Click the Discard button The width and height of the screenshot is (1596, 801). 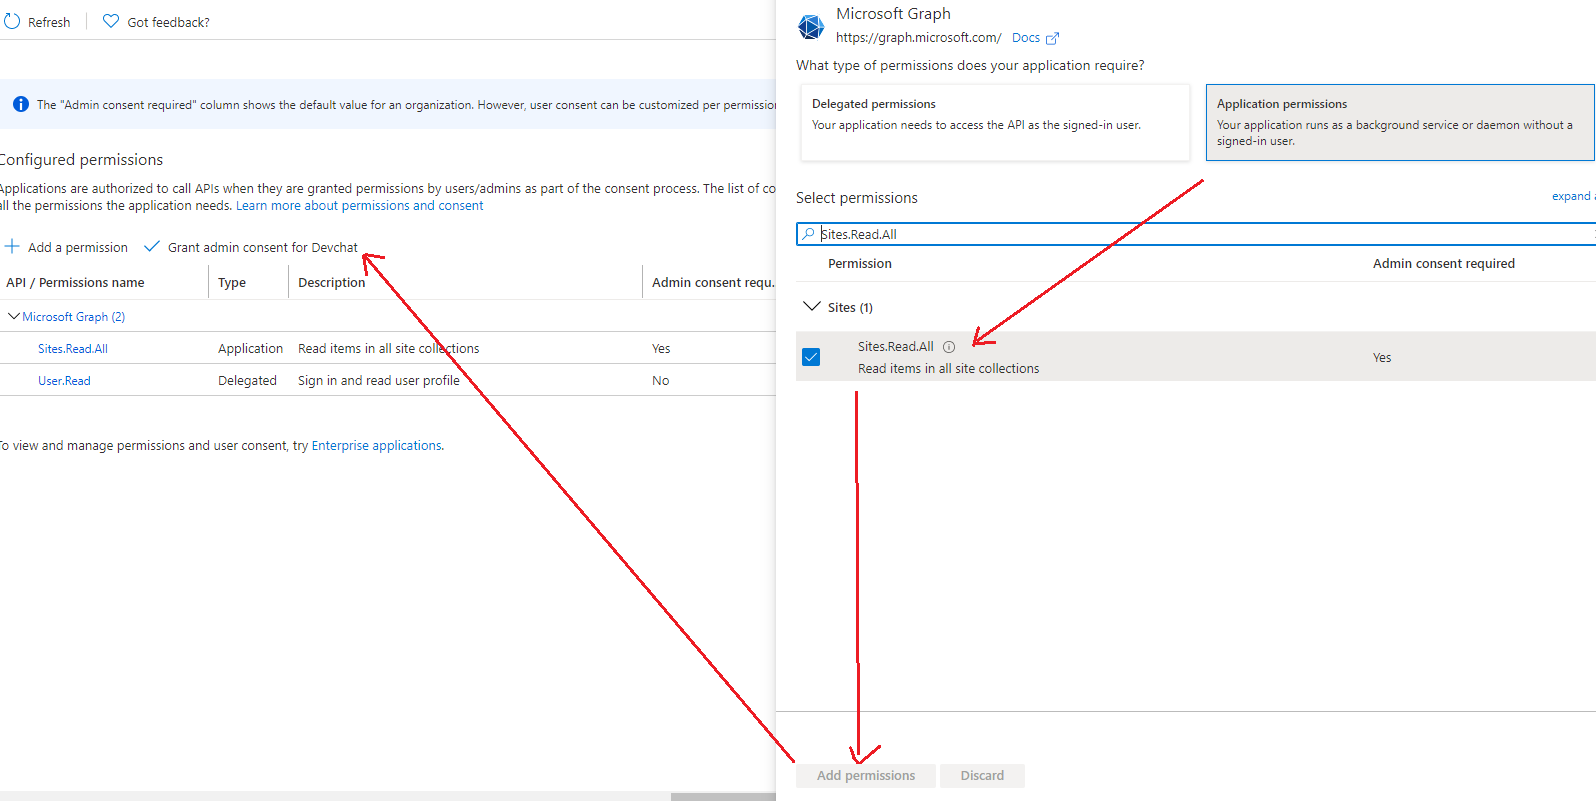coord(982,775)
